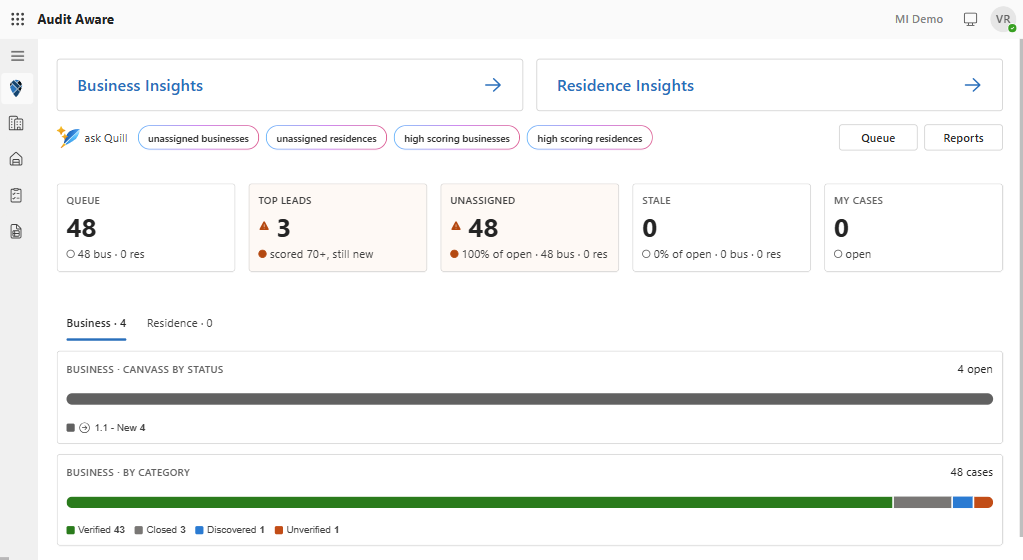Click the green Verified bar segment
This screenshot has height=560, width=1023.
480,502
